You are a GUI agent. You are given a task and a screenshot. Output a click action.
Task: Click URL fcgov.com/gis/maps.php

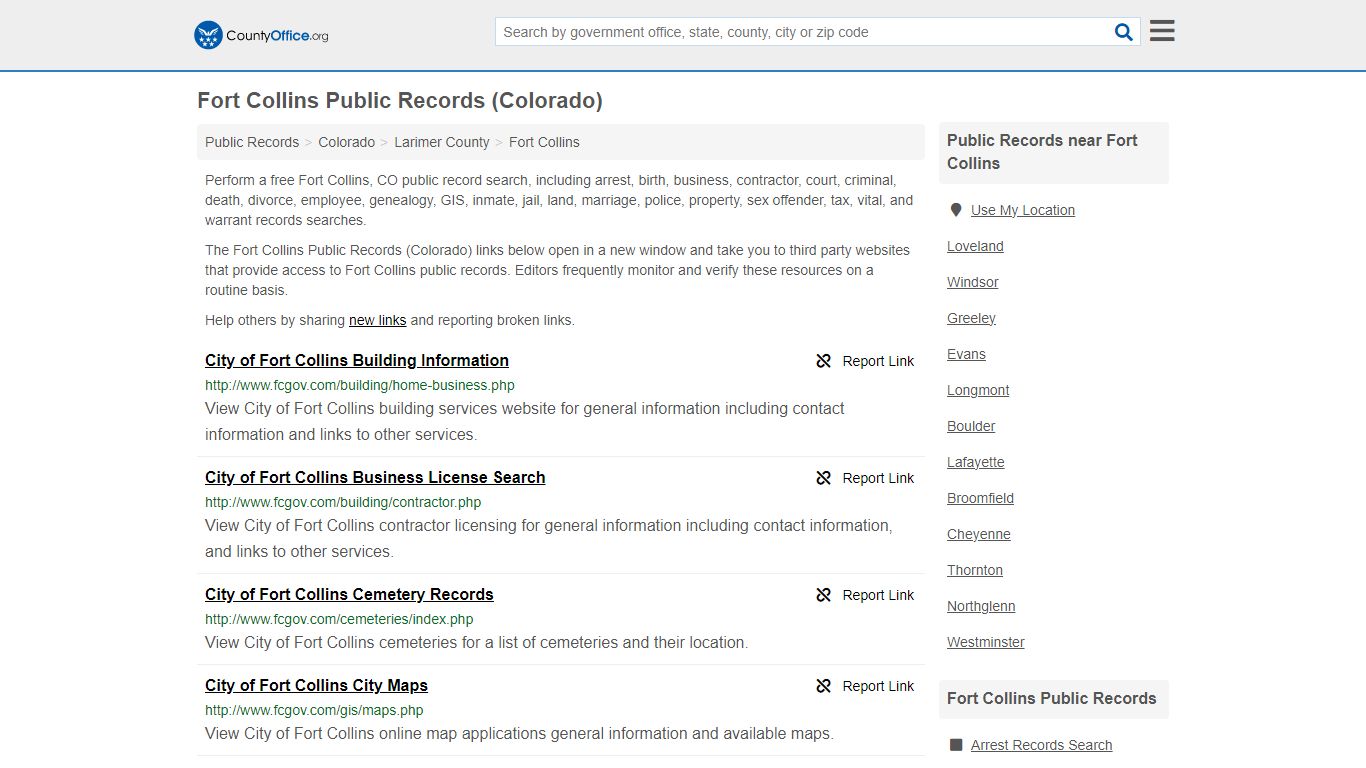(314, 710)
